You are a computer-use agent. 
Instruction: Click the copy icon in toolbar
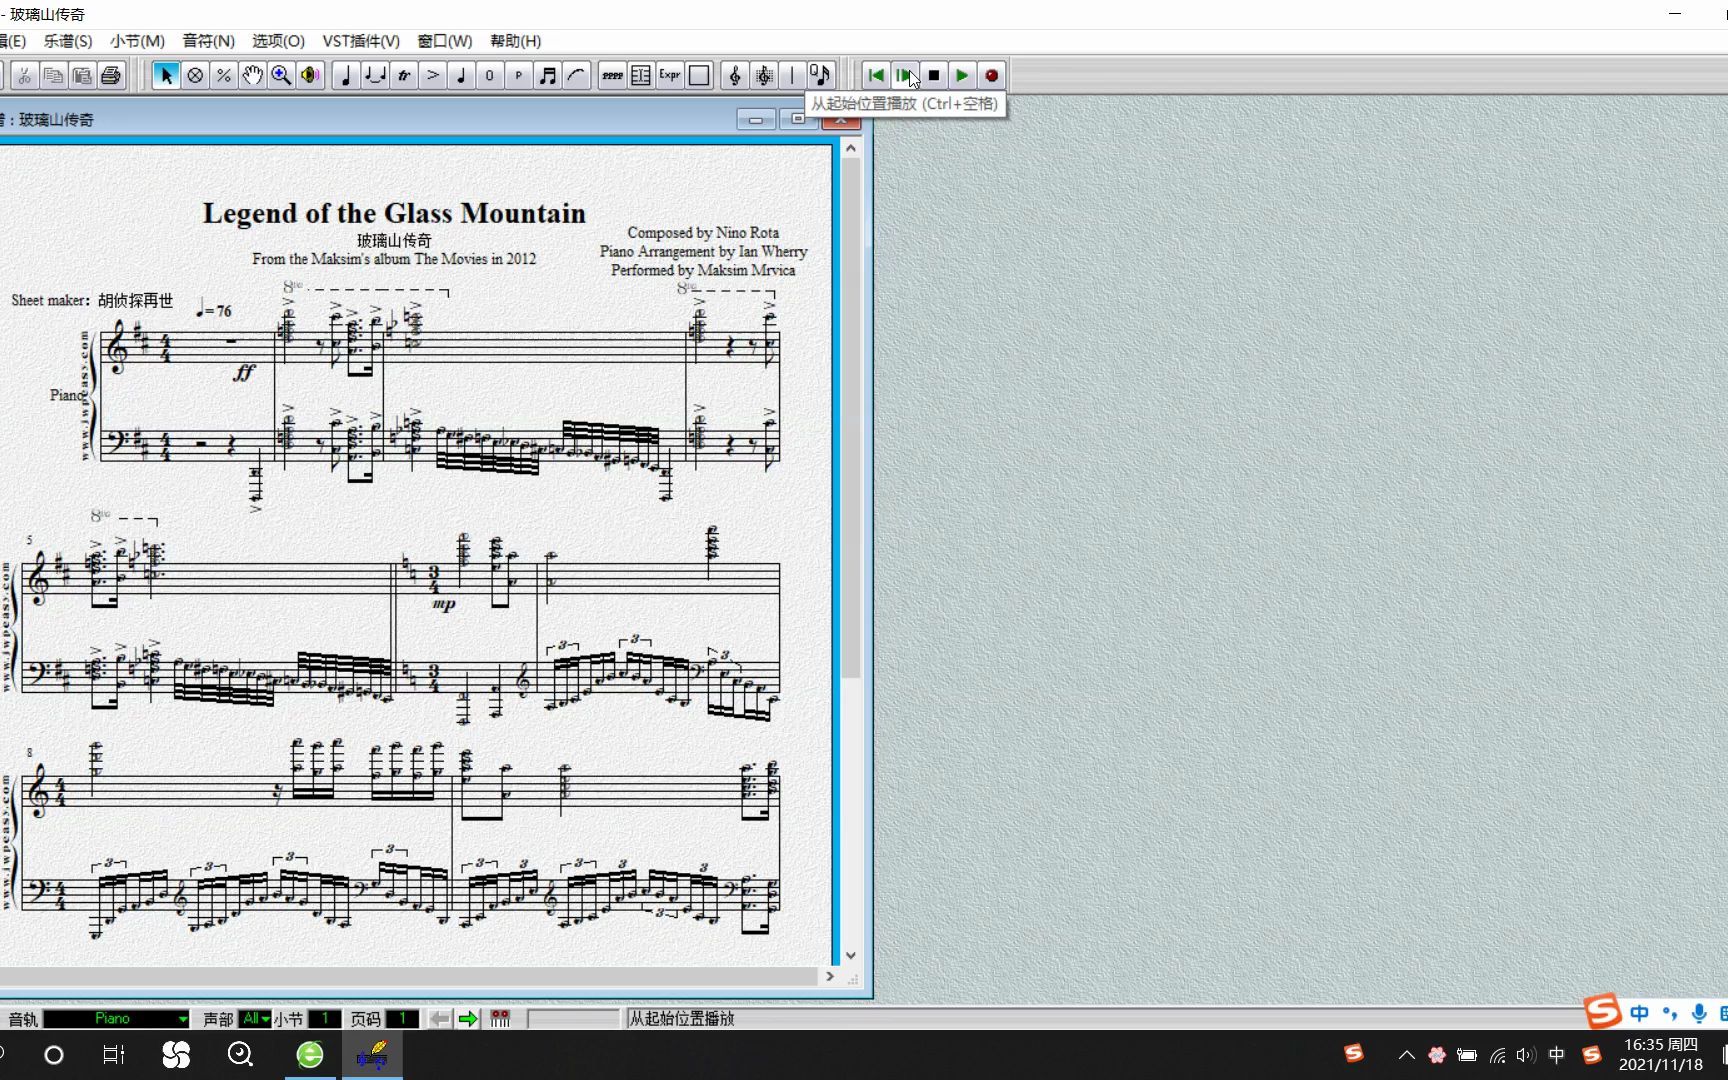[x=53, y=75]
